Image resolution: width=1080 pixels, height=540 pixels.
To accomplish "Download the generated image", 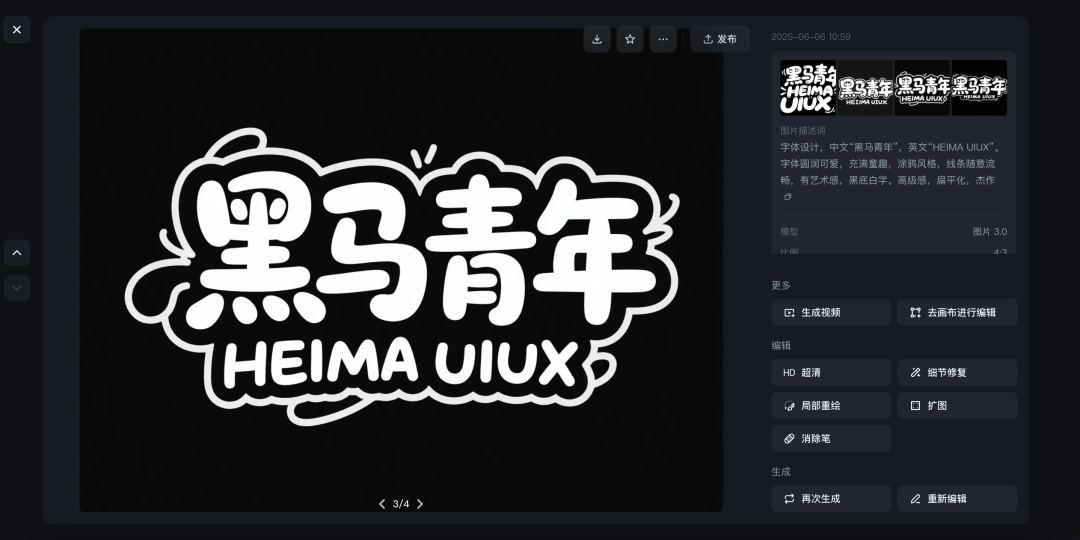I will click(596, 39).
